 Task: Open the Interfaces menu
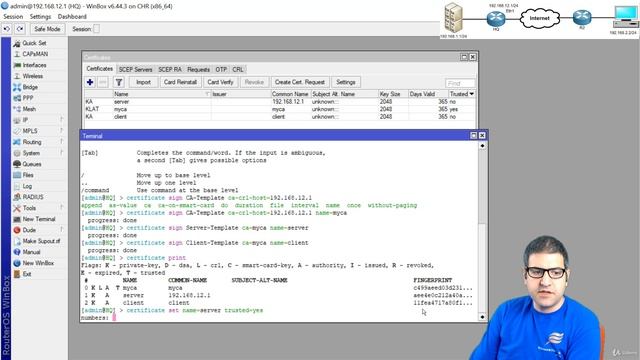point(34,65)
